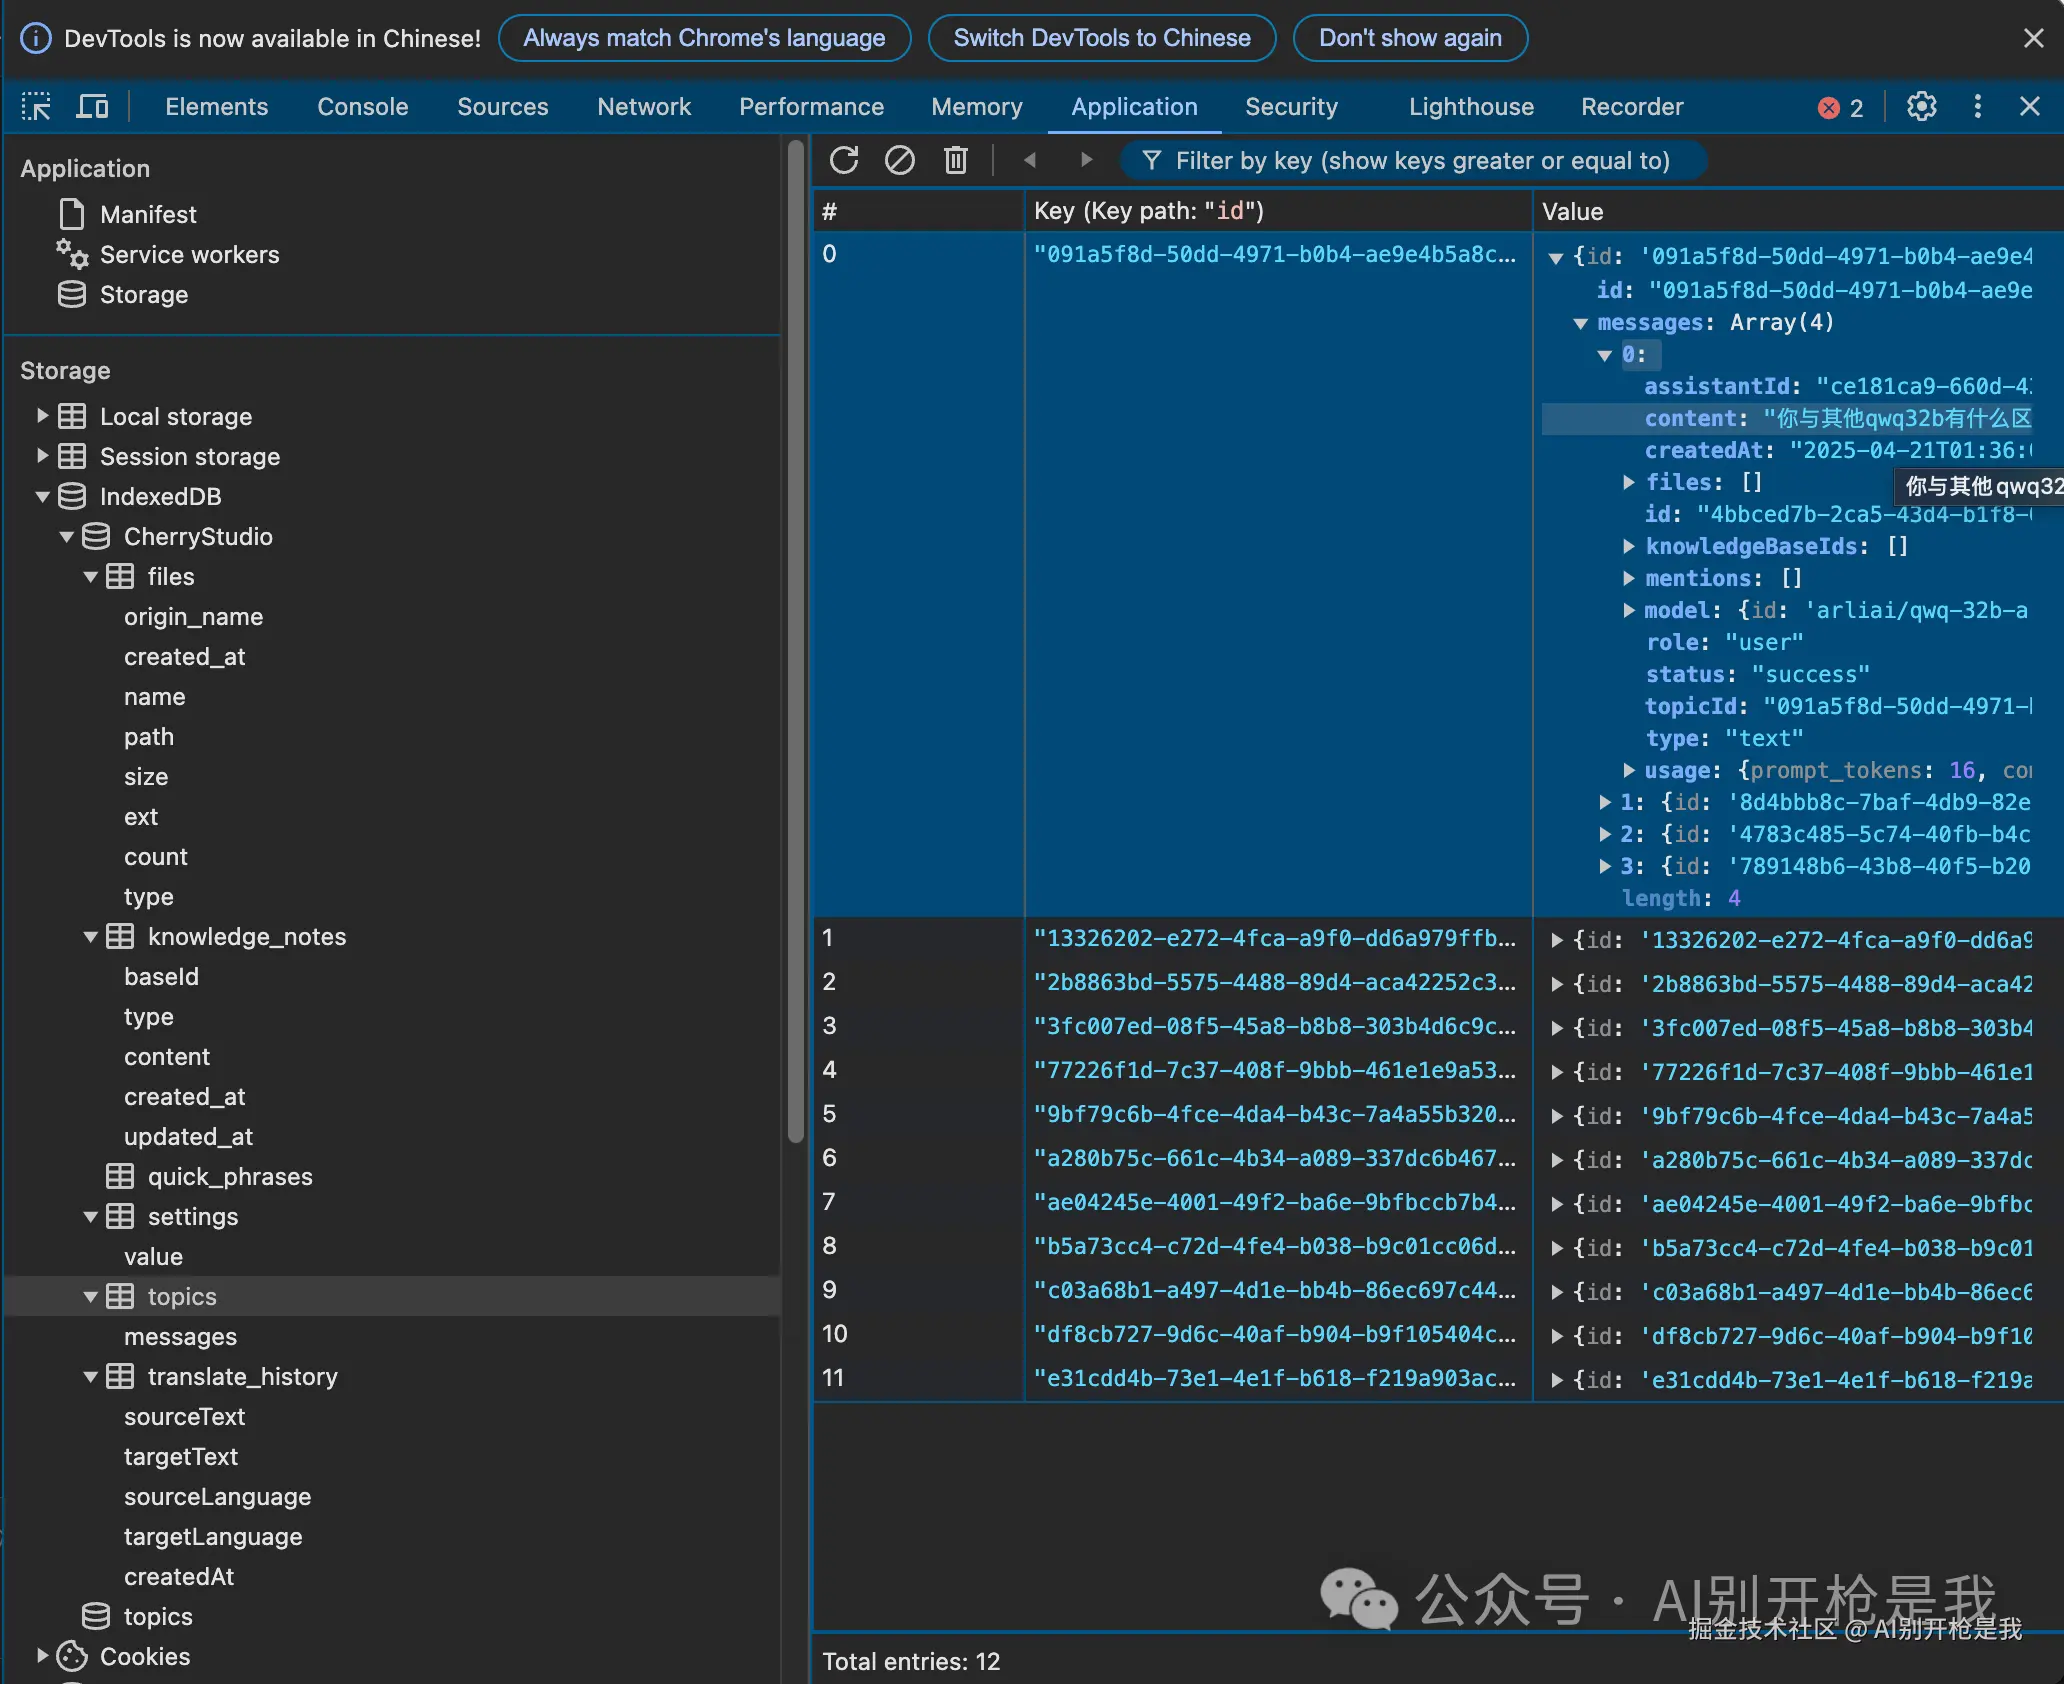Open DevTools settings gear icon
This screenshot has width=2064, height=1684.
(1921, 106)
